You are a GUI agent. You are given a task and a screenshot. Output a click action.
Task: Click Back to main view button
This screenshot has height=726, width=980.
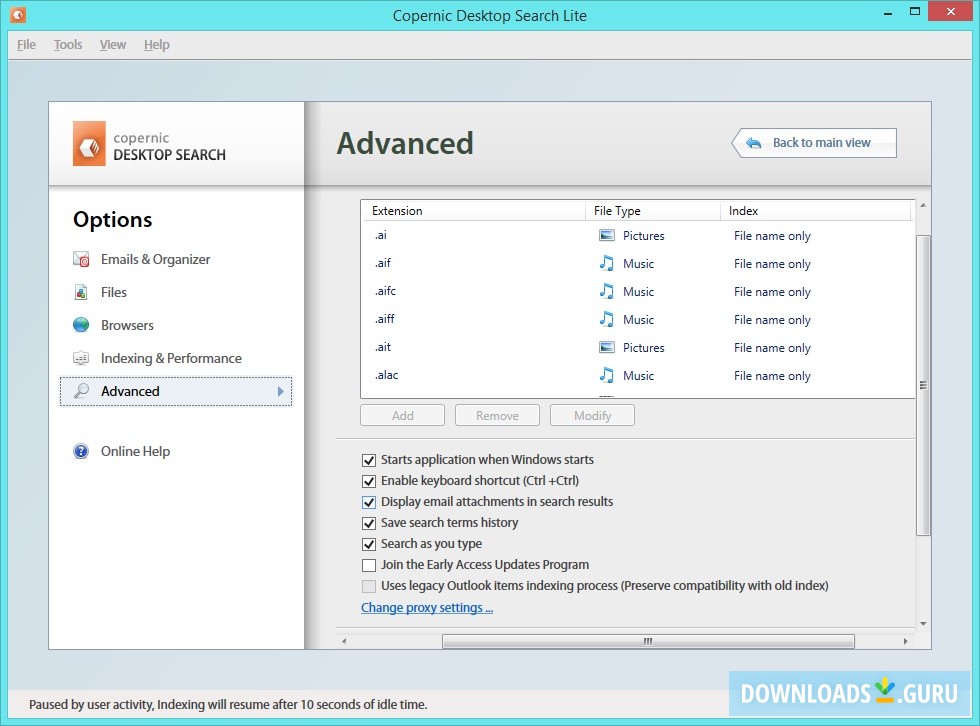(814, 143)
